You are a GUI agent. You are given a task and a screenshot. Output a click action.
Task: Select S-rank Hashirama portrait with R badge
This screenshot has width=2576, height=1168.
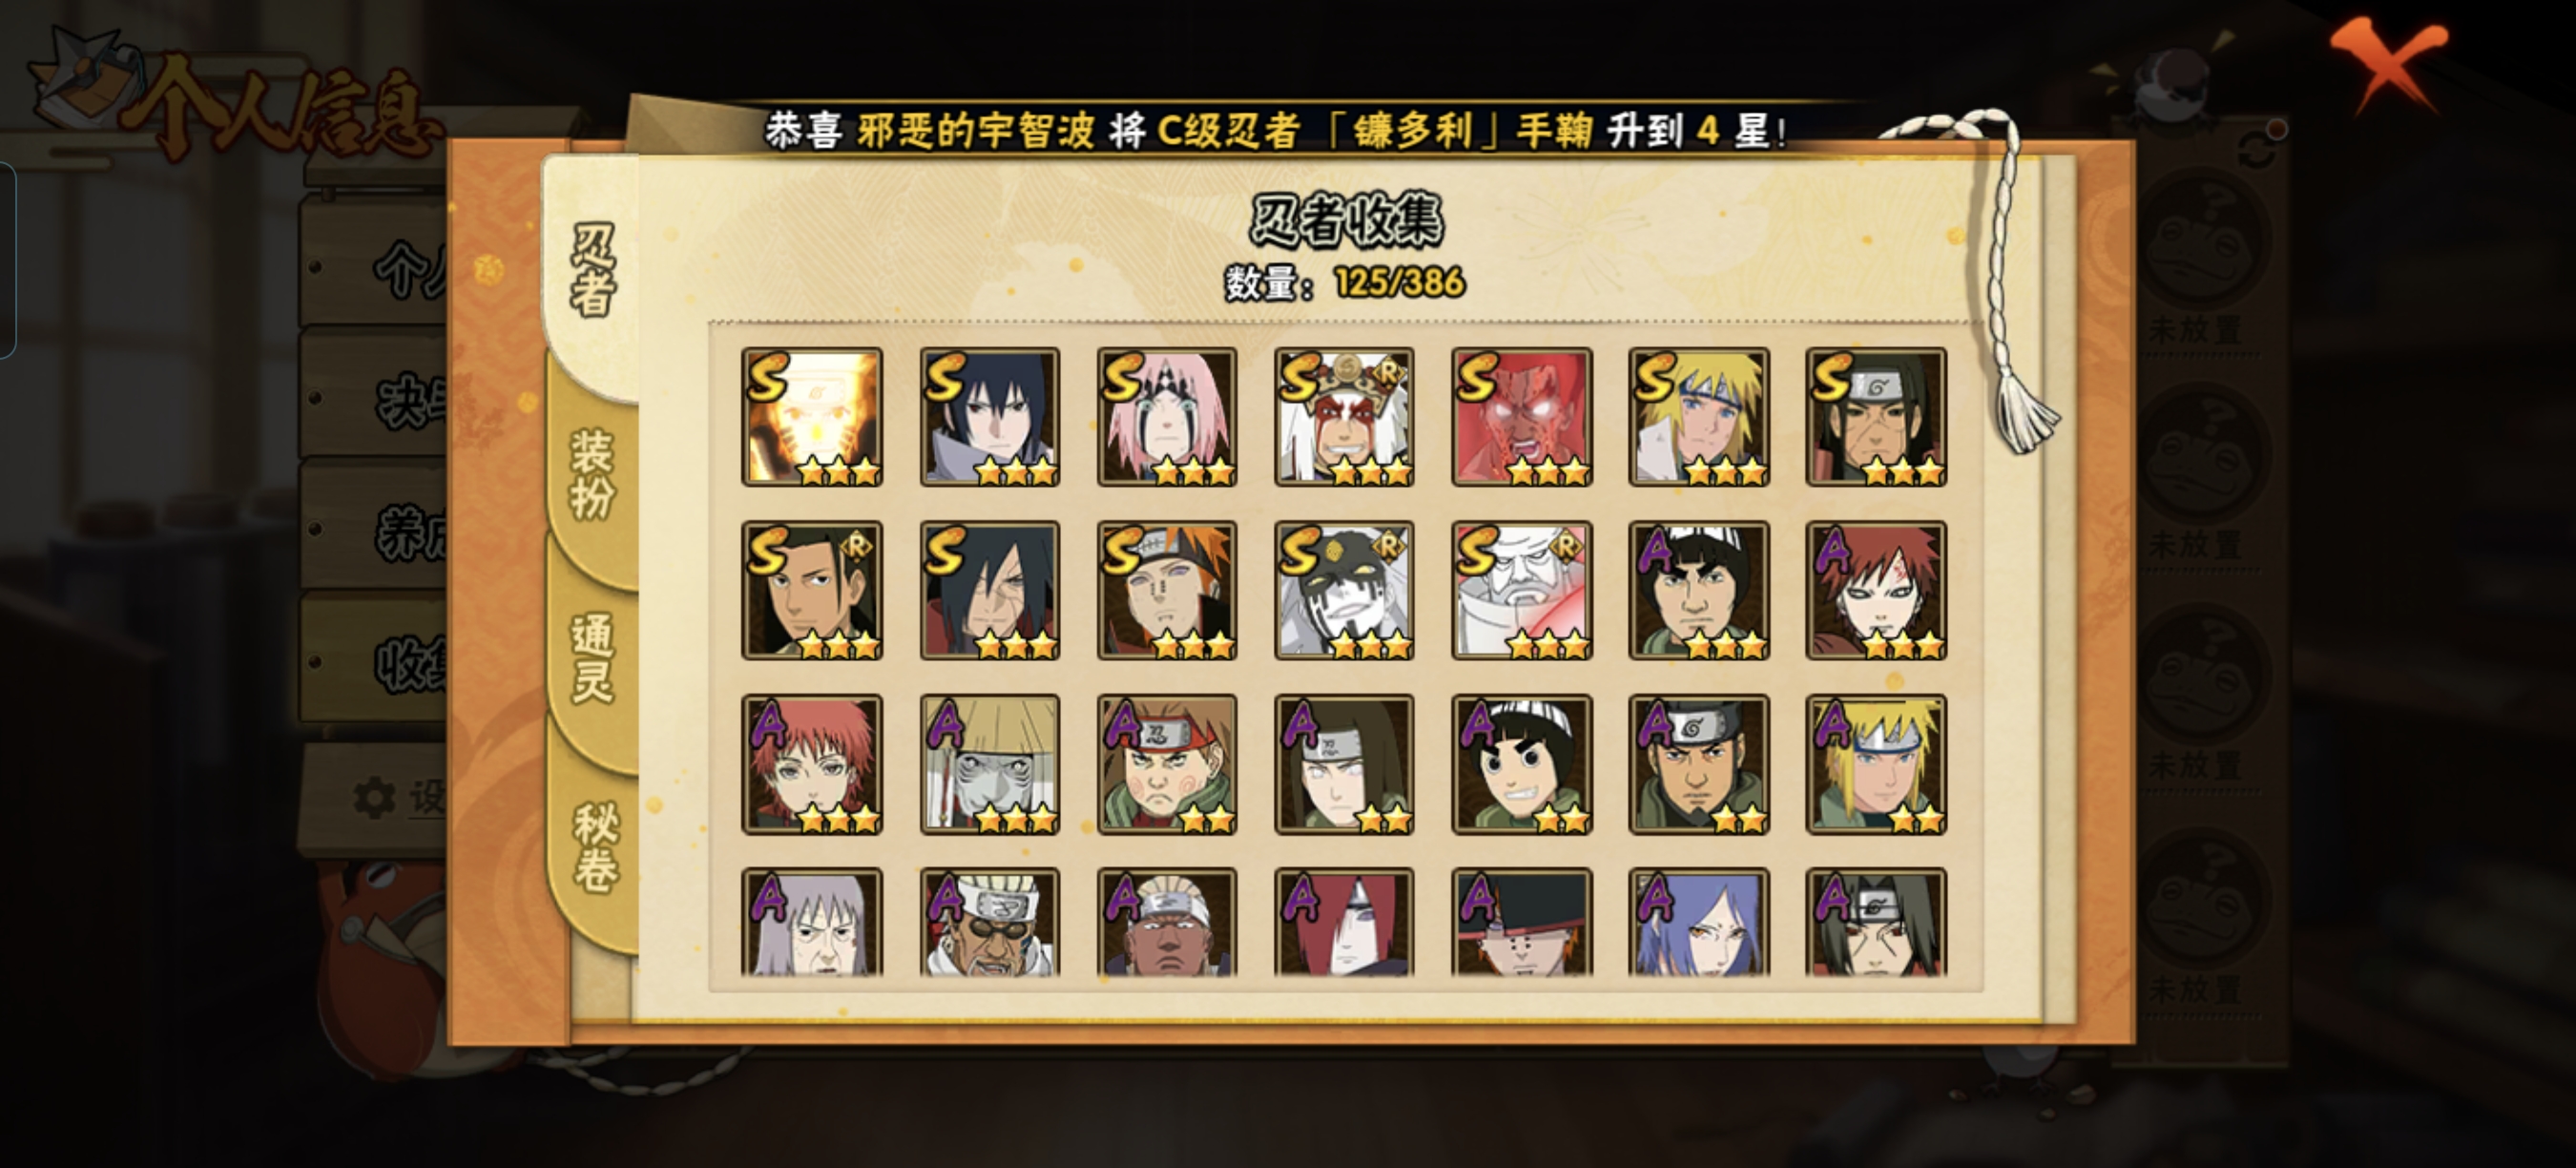(812, 590)
